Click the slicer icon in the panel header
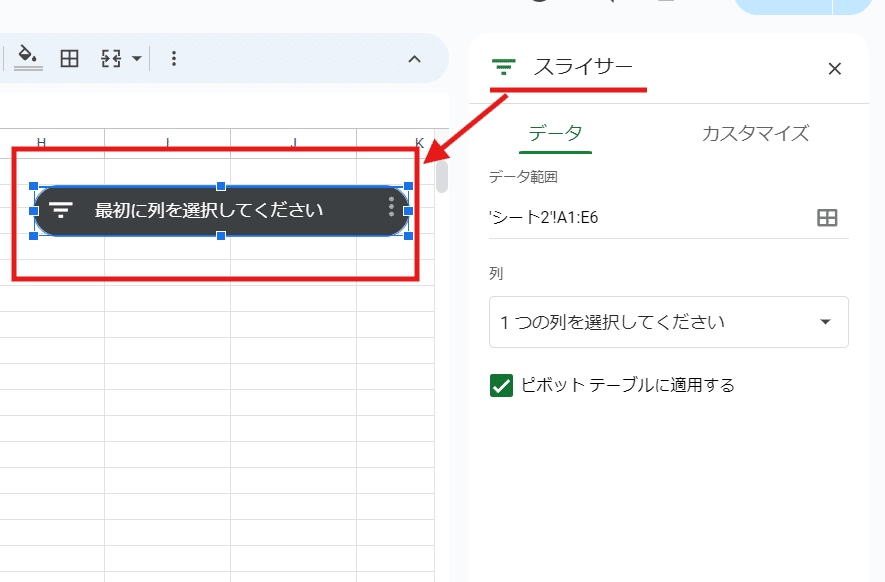 504,68
